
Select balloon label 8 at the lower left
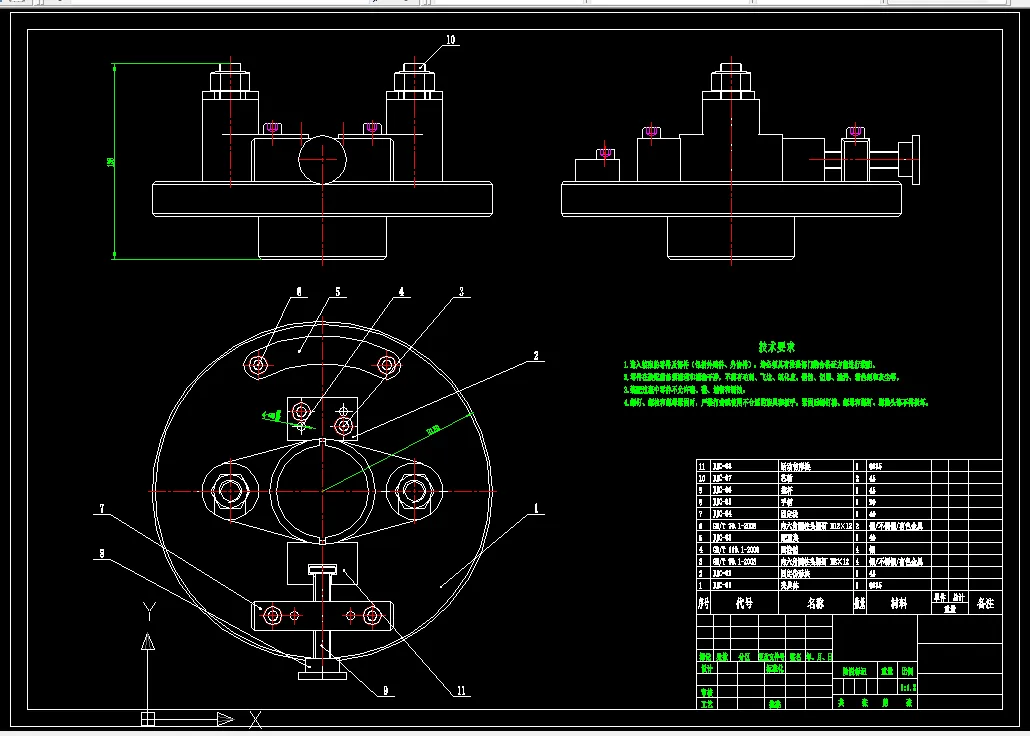click(x=102, y=554)
